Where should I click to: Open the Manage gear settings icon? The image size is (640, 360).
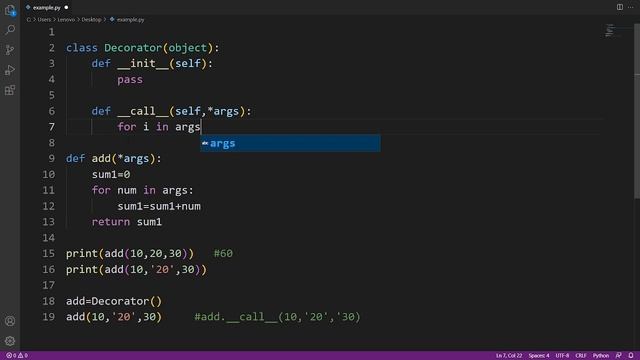[10, 341]
